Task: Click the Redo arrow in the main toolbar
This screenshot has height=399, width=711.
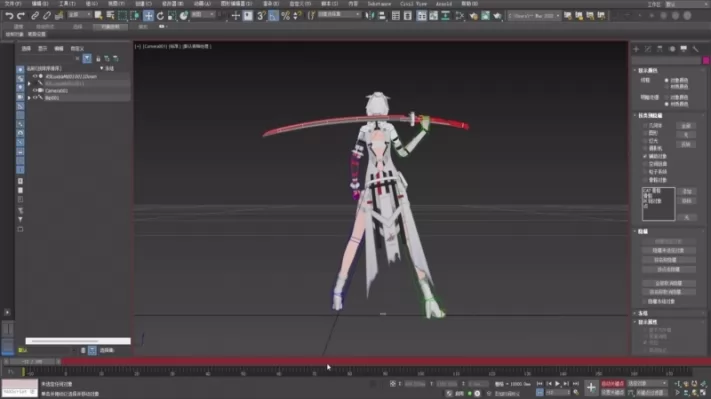Action: [20, 16]
